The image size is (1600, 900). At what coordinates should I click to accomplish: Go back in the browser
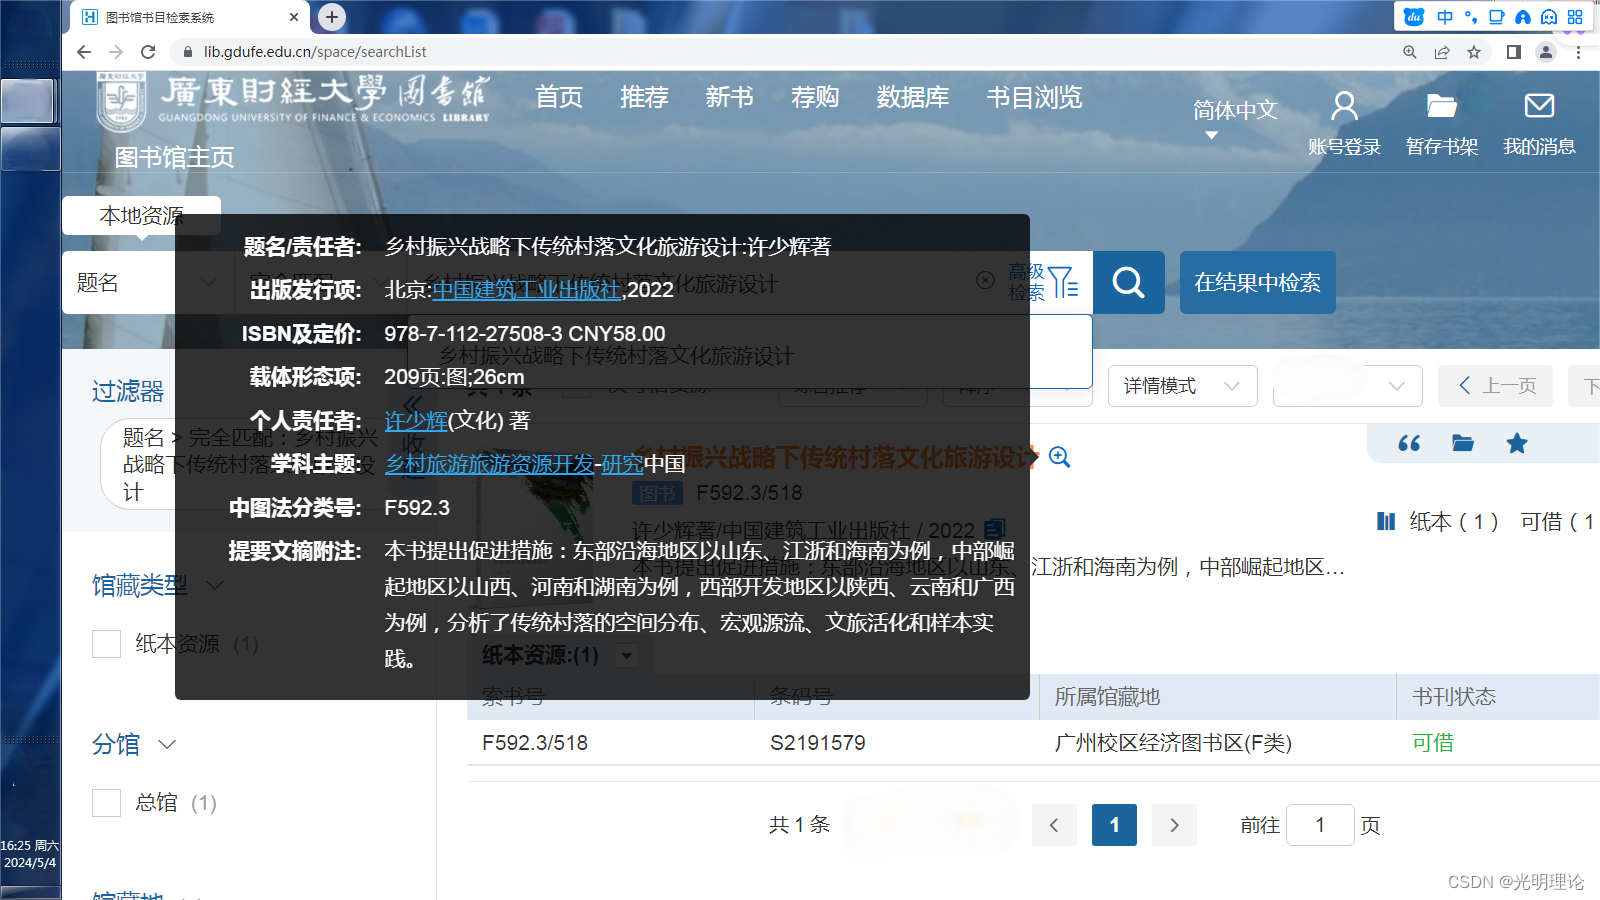(x=84, y=52)
